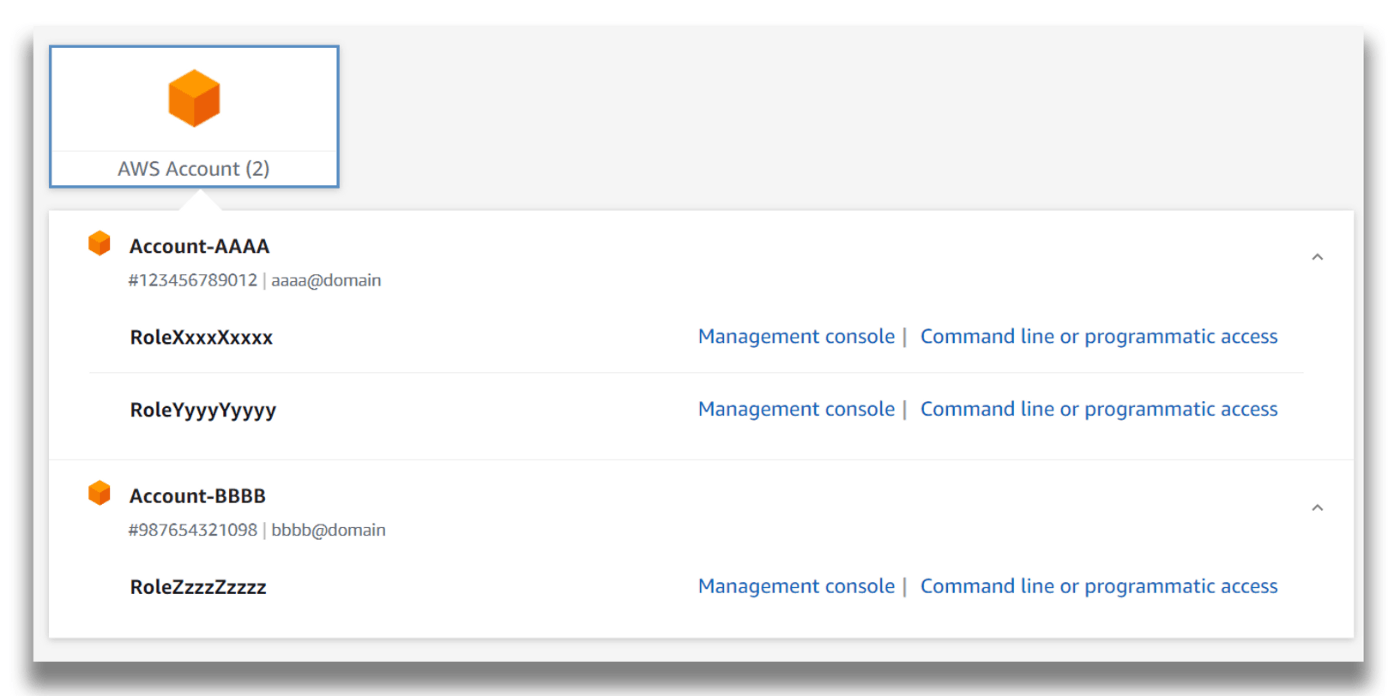Viewport: 1400px width, 696px height.
Task: Click the bbbb@domain email text
Action: [328, 531]
